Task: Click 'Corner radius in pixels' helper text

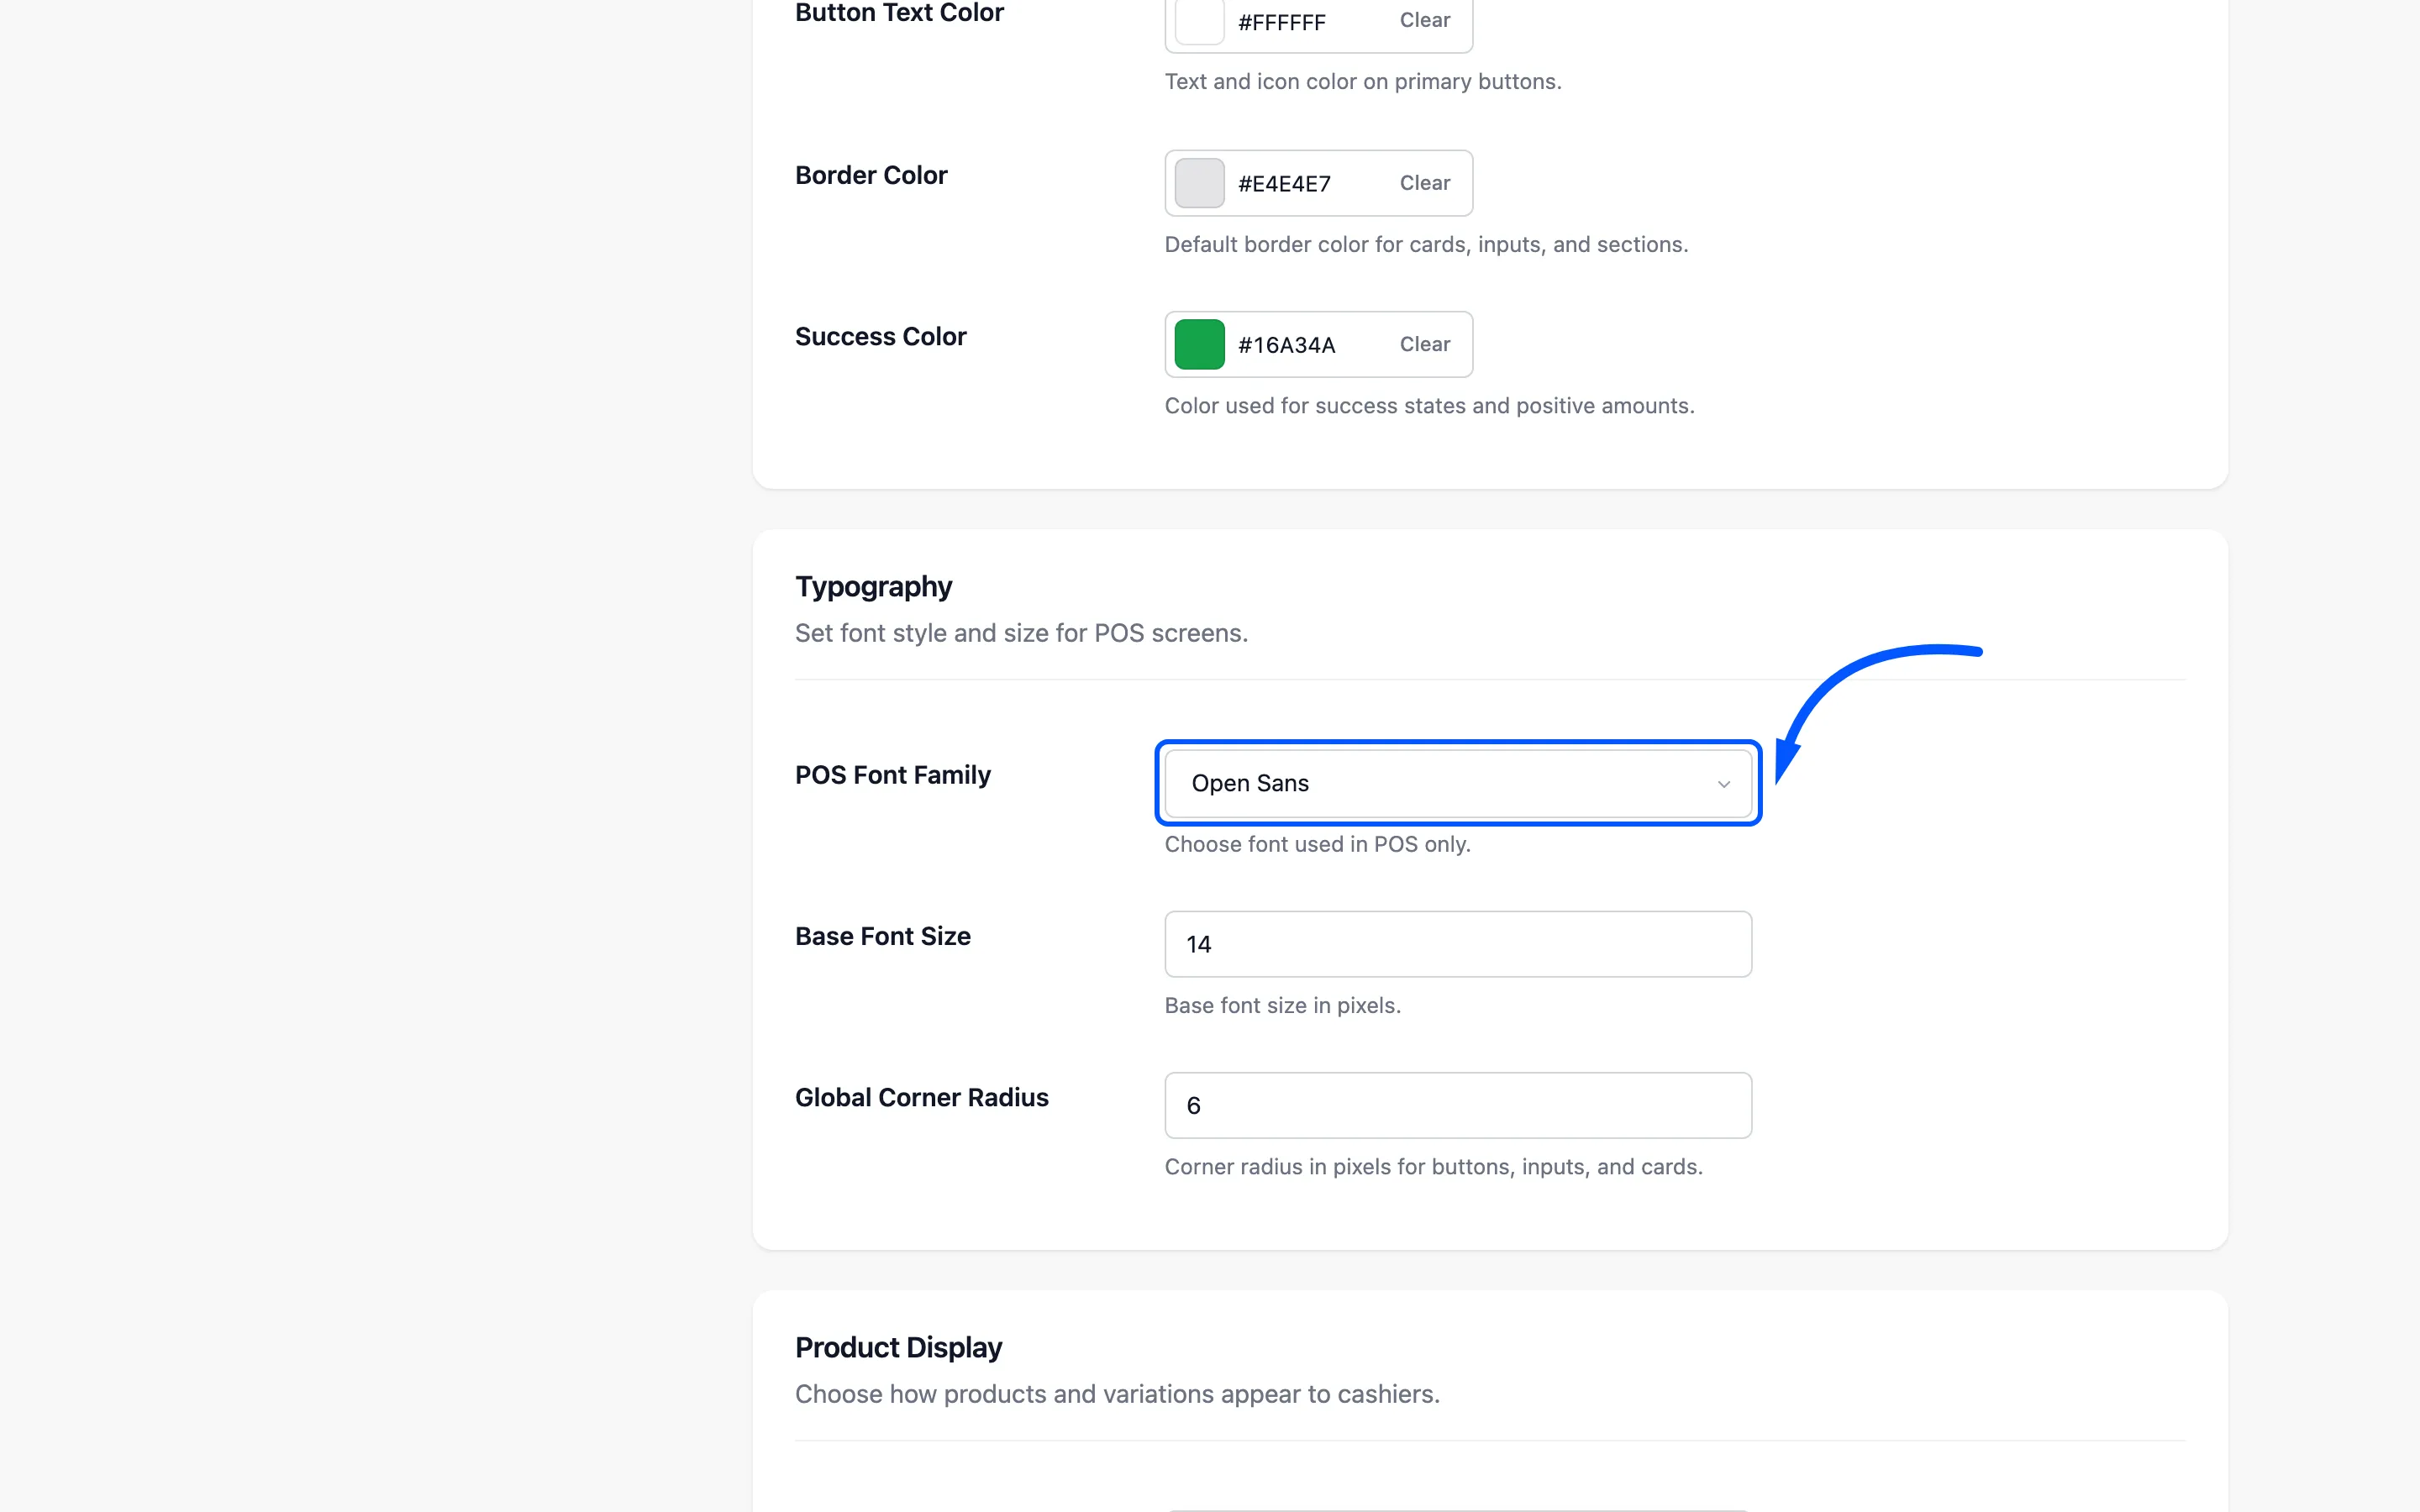Action: coord(1433,1166)
